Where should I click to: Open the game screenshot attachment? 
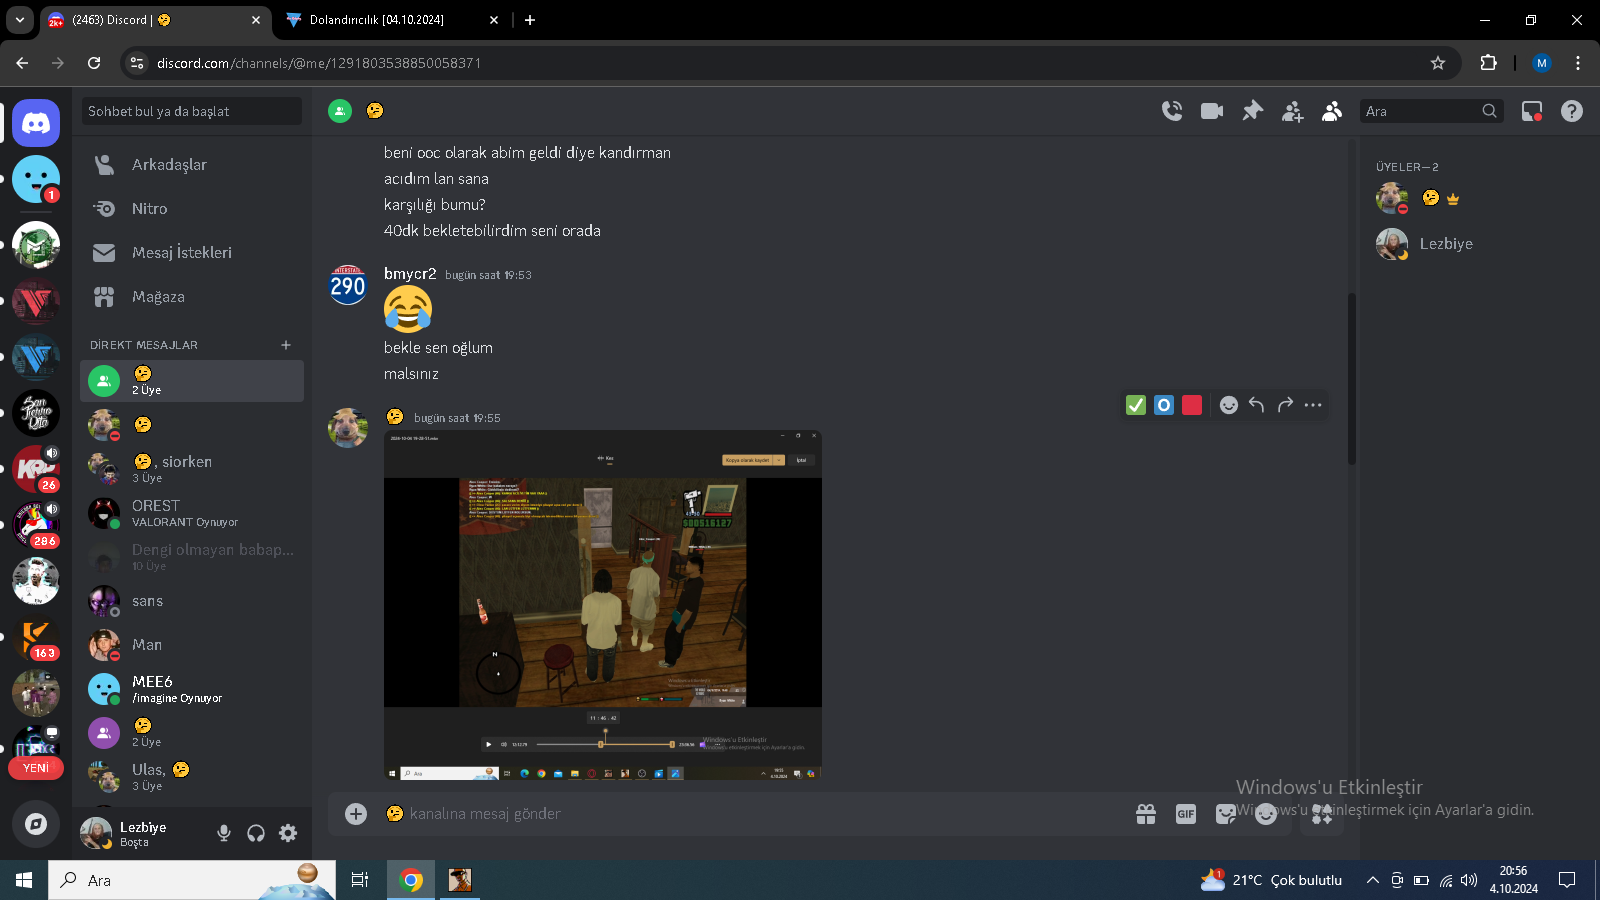point(603,605)
